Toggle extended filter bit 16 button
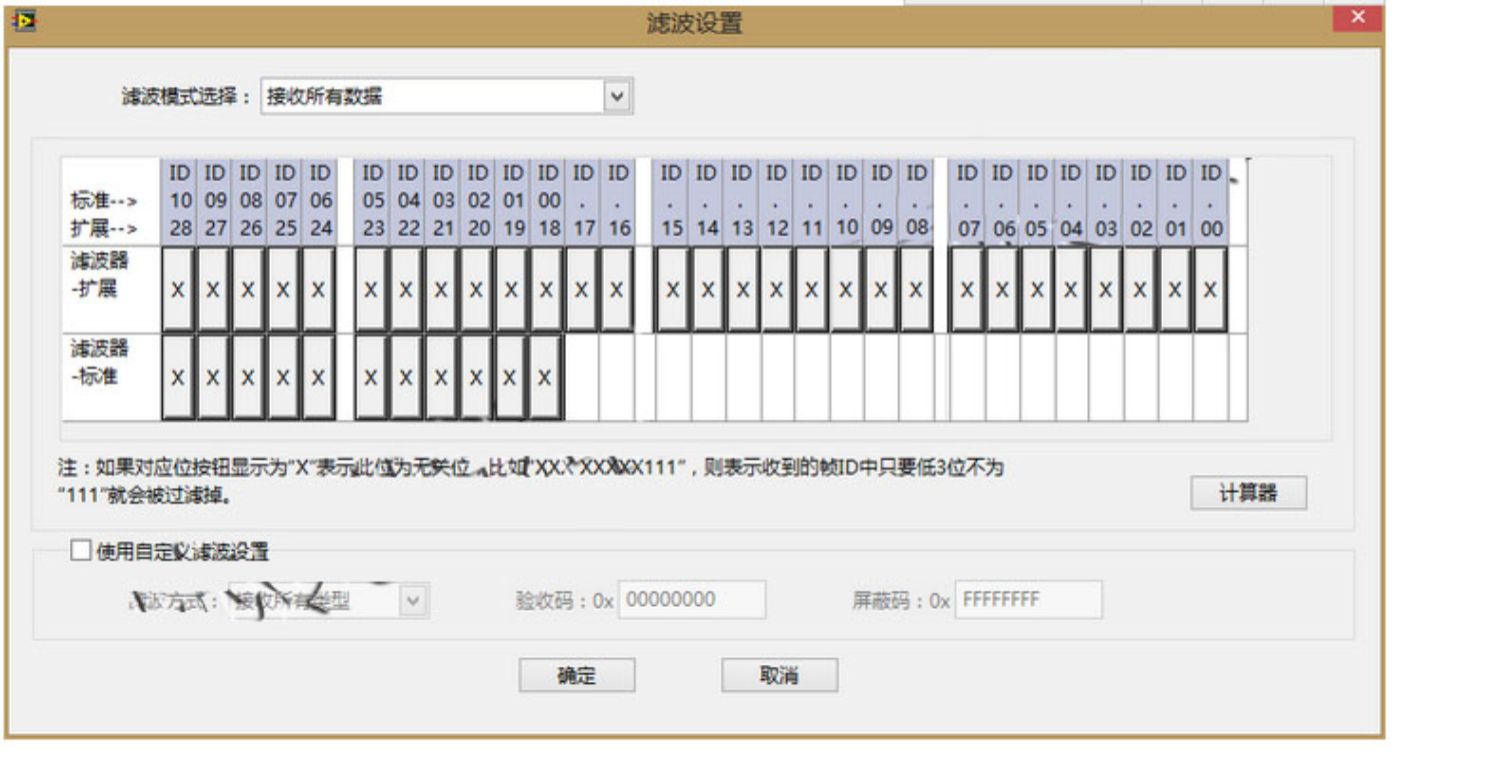The height and width of the screenshot is (774, 1500). (617, 290)
